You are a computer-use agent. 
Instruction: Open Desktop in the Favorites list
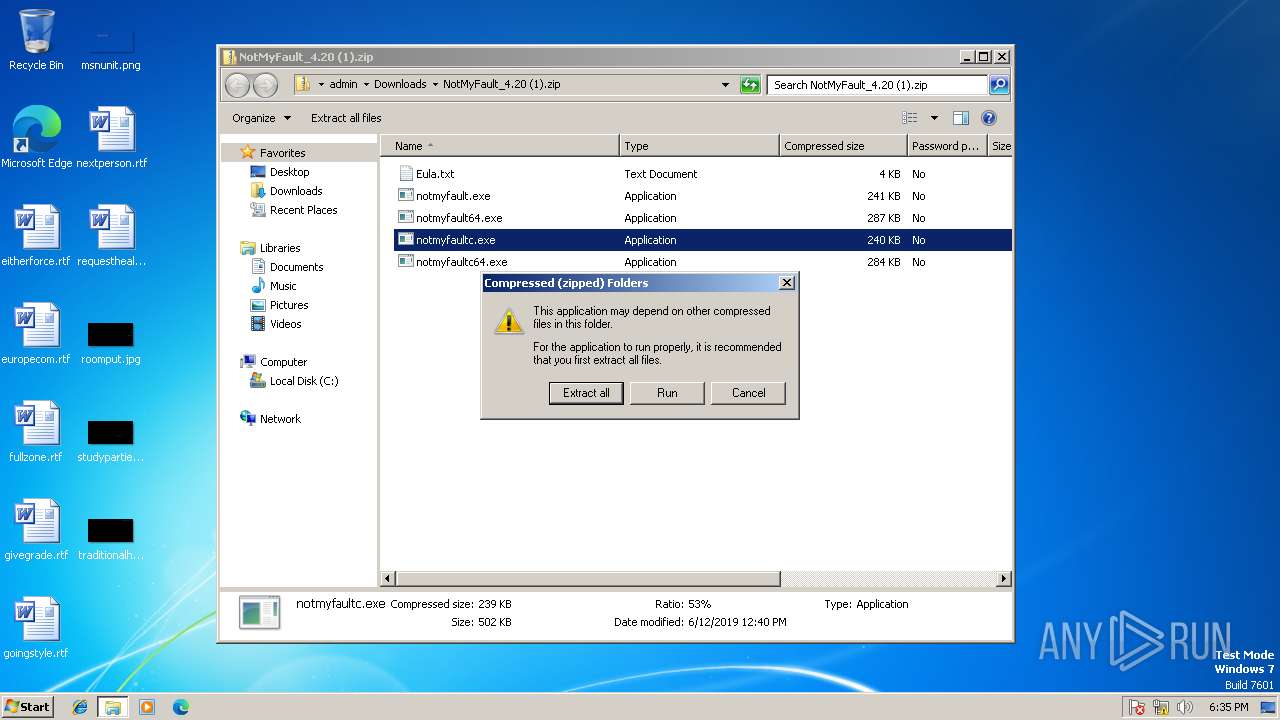[289, 172]
